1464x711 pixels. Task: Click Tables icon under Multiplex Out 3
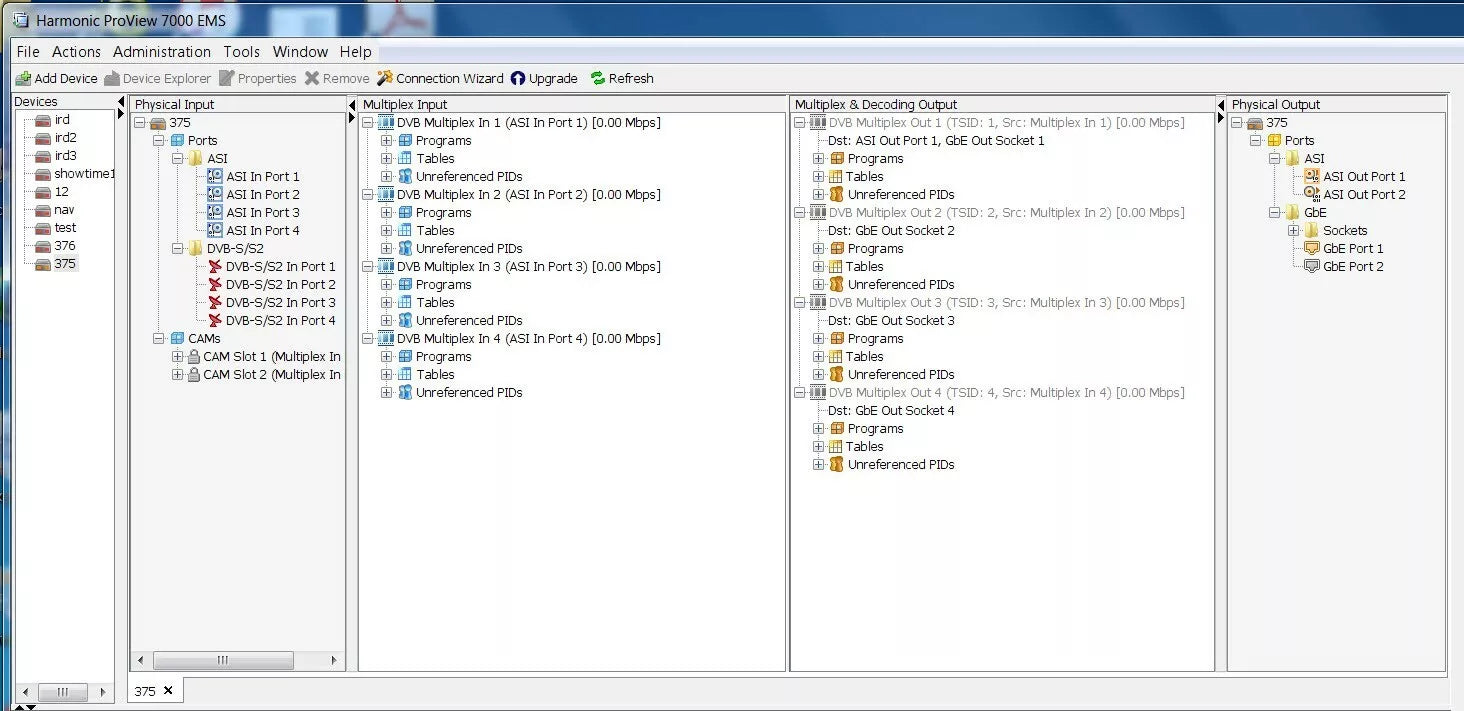pyautogui.click(x=835, y=356)
